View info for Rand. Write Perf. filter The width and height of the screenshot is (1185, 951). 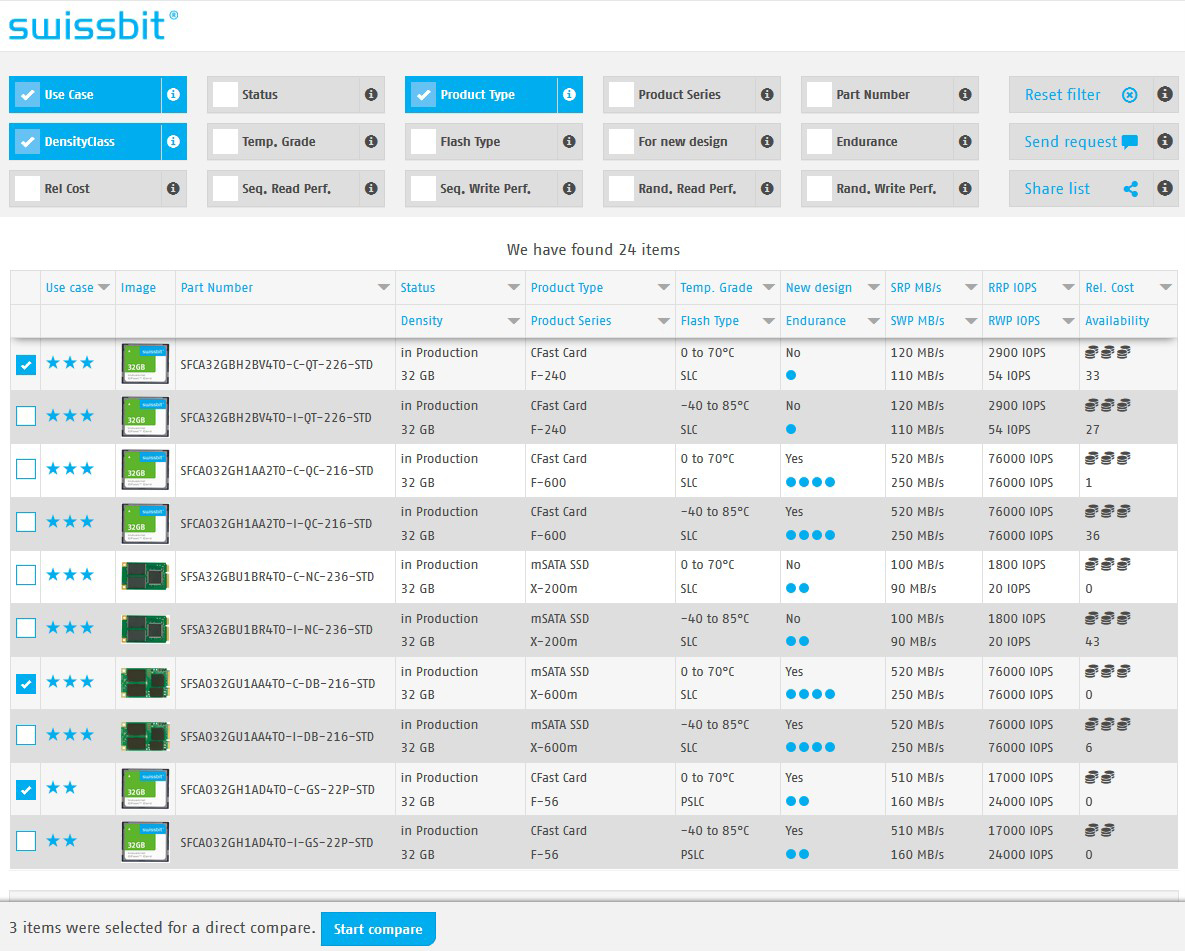(965, 188)
